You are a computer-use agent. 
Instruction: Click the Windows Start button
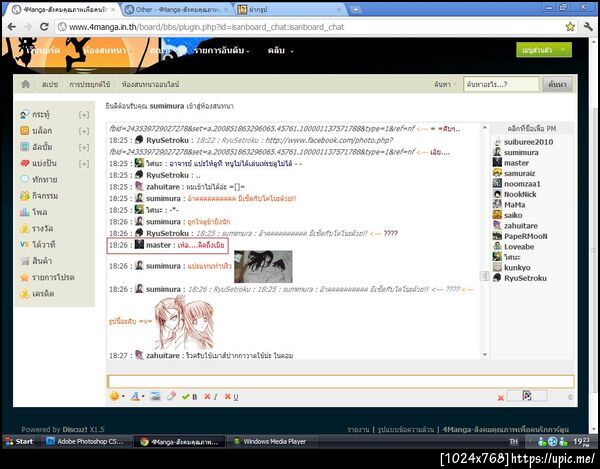tap(19, 441)
